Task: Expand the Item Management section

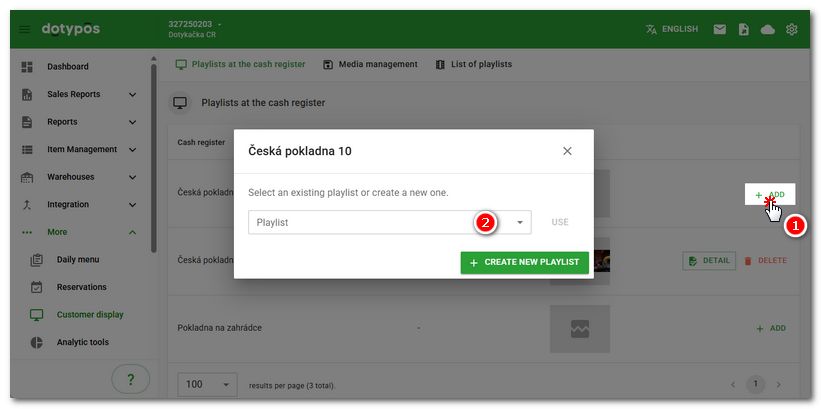Action: pyautogui.click(x=132, y=150)
